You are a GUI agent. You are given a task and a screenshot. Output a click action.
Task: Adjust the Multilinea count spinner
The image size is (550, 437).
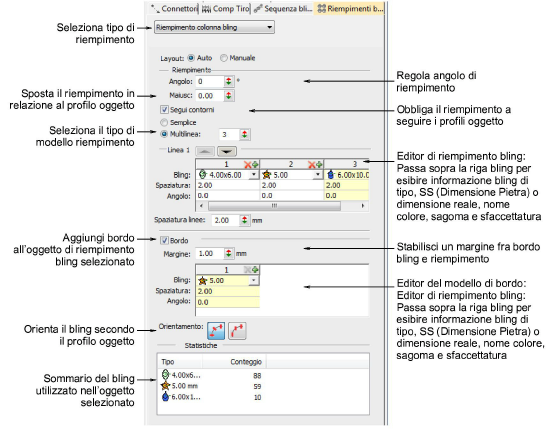tap(244, 134)
